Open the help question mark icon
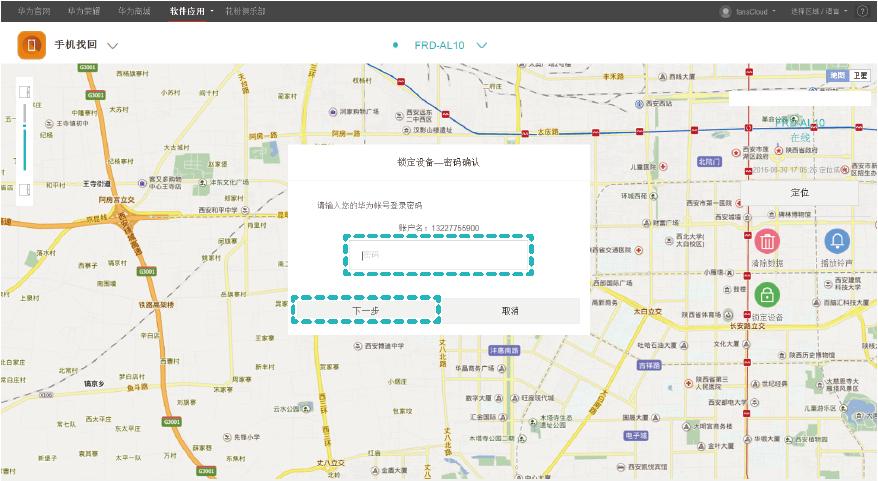Viewport: 878px width, 481px height. click(x=862, y=11)
